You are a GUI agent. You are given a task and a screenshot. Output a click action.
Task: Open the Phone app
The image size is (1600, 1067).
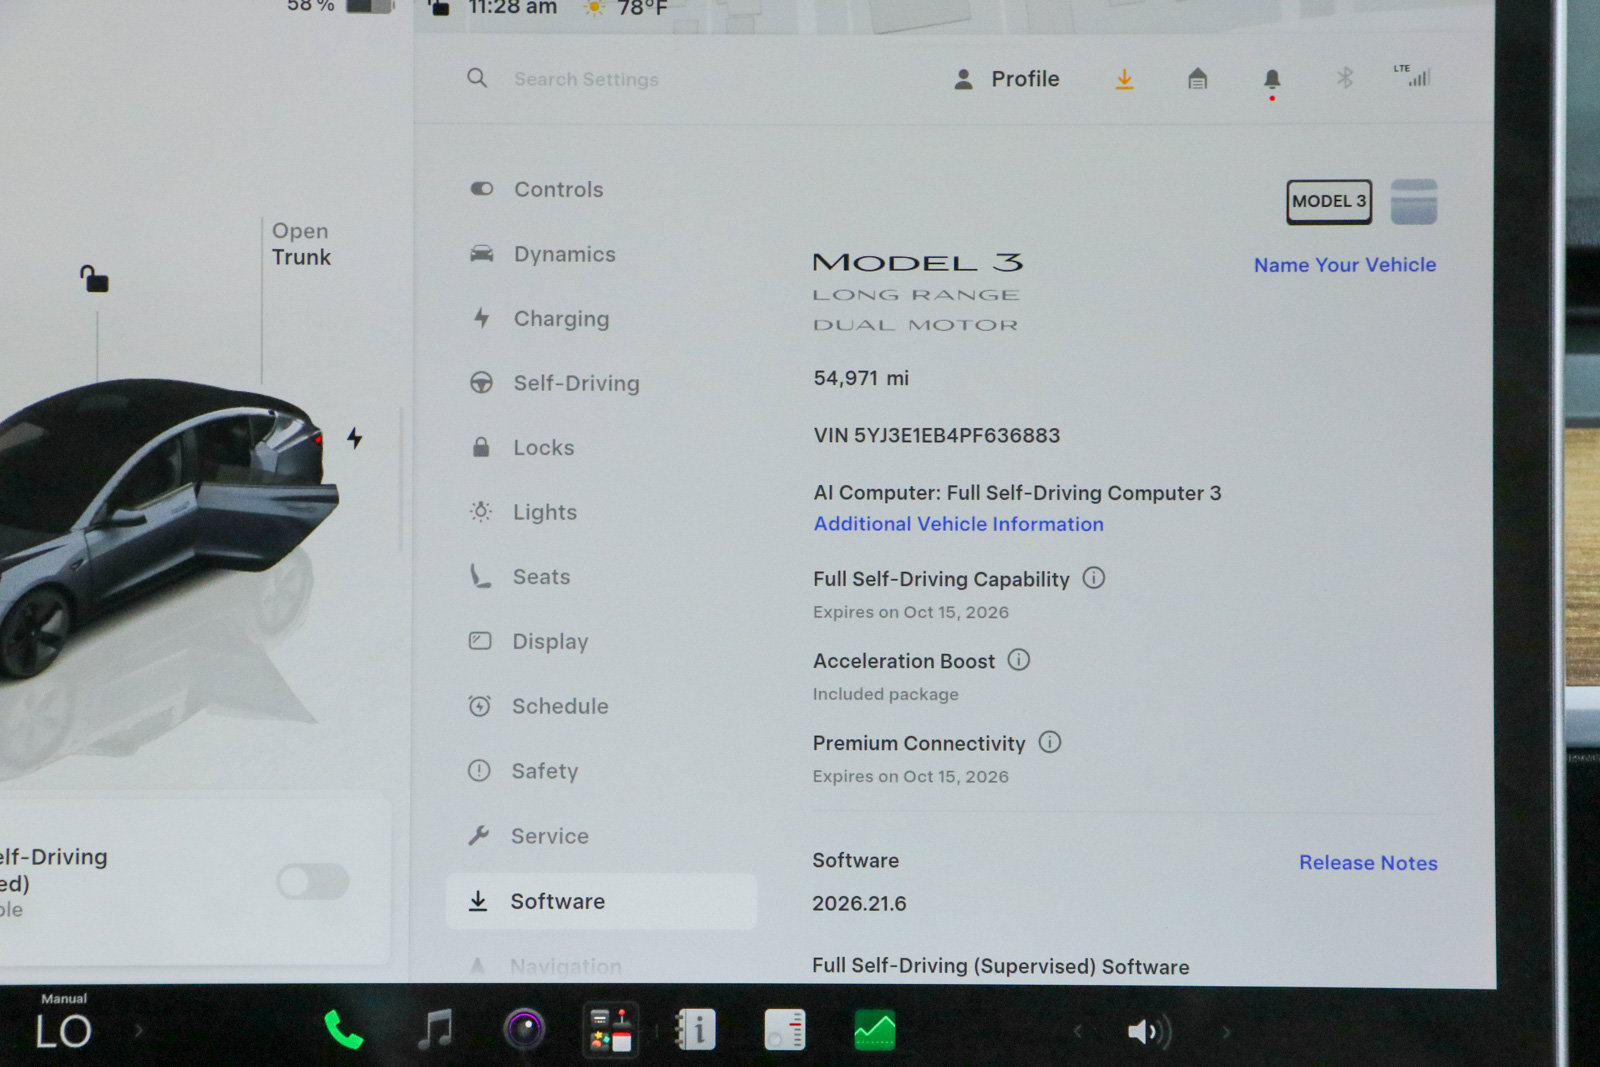pos(343,1030)
